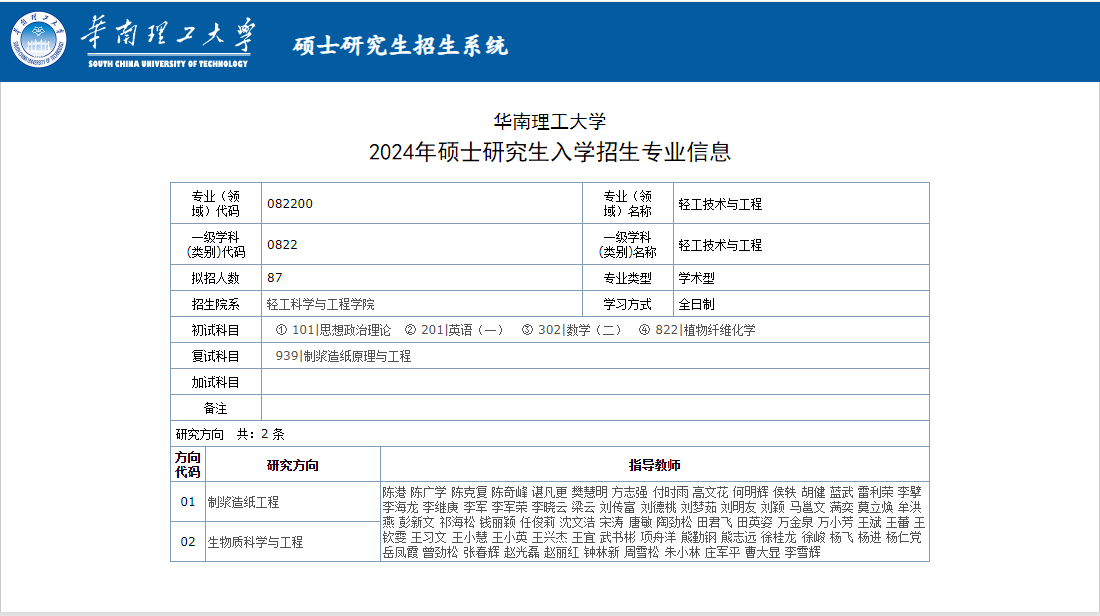1100x616 pixels.
Task: Click the 招生院系 row label
Action: [215, 304]
